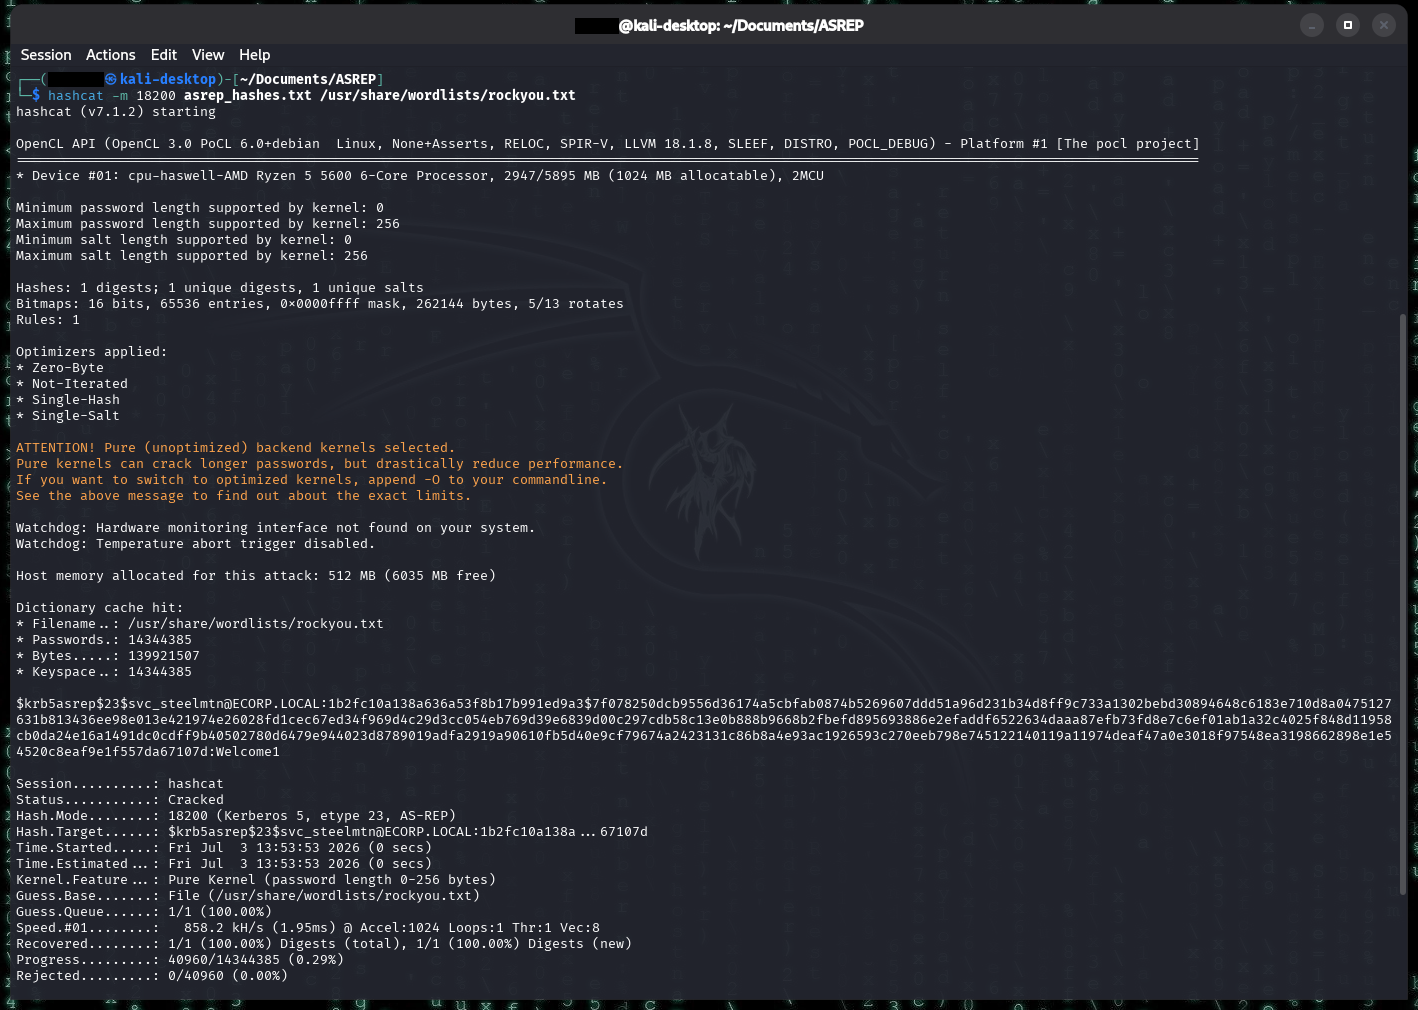1418x1010 pixels.
Task: Click the 'Rules: 1' line
Action: (48, 320)
